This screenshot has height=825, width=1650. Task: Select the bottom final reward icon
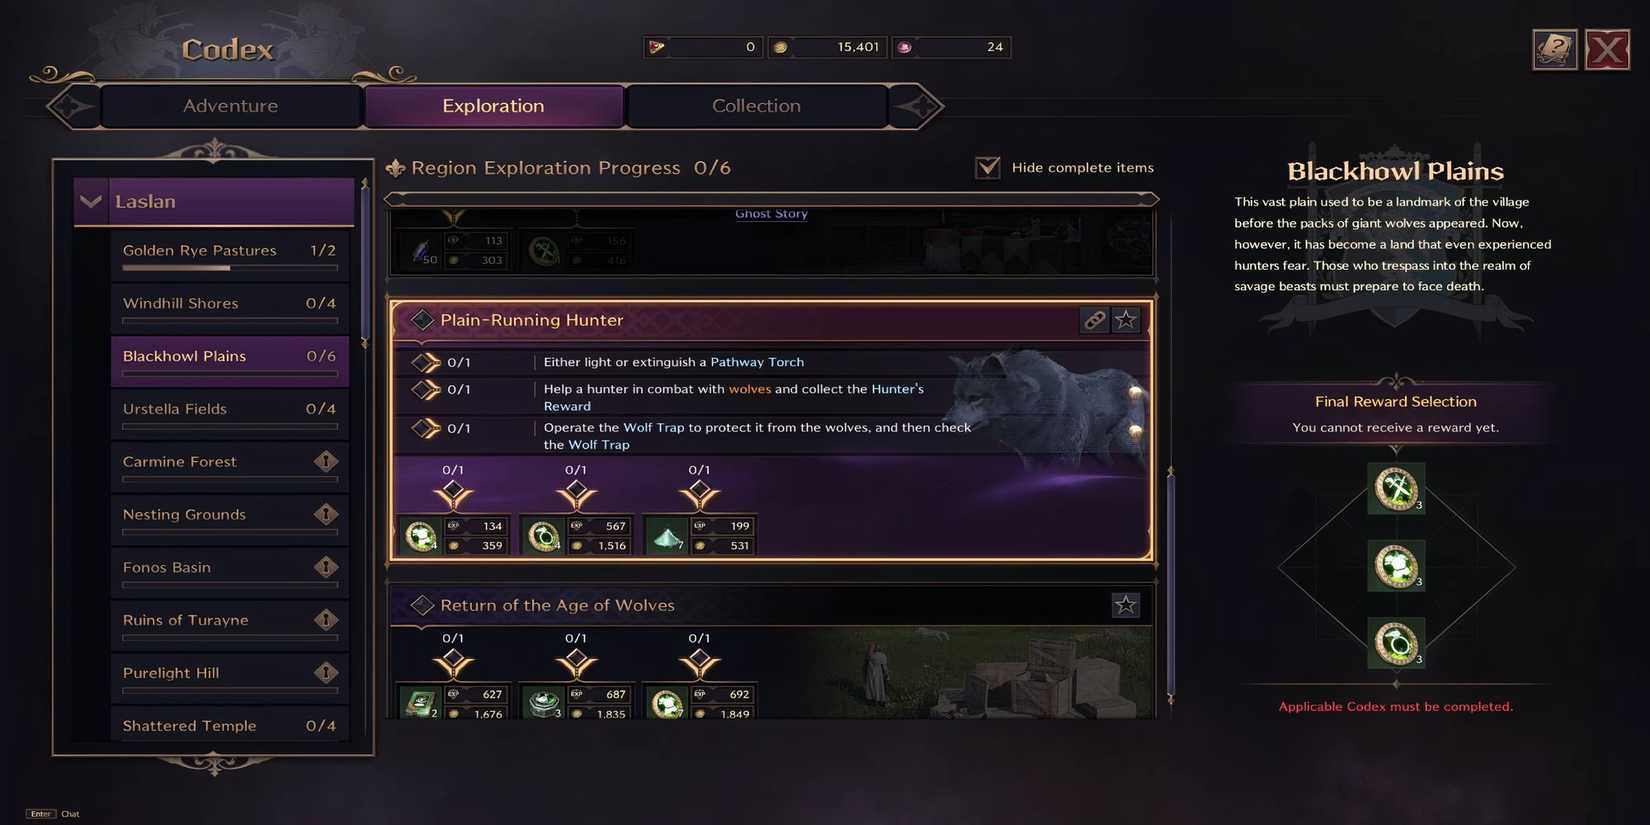(x=1396, y=643)
